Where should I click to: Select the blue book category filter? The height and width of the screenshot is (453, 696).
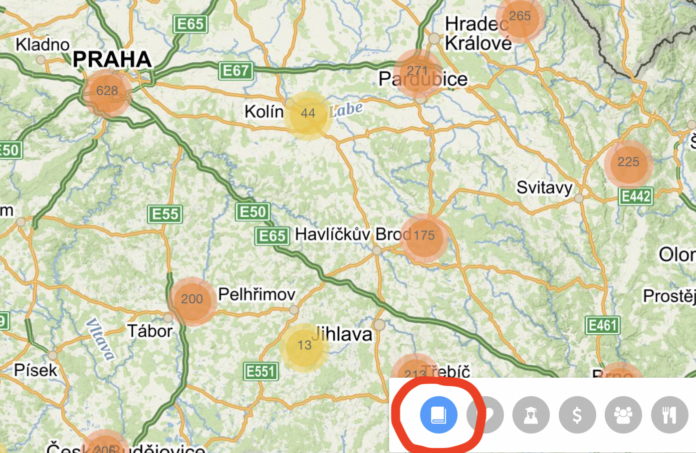click(439, 415)
